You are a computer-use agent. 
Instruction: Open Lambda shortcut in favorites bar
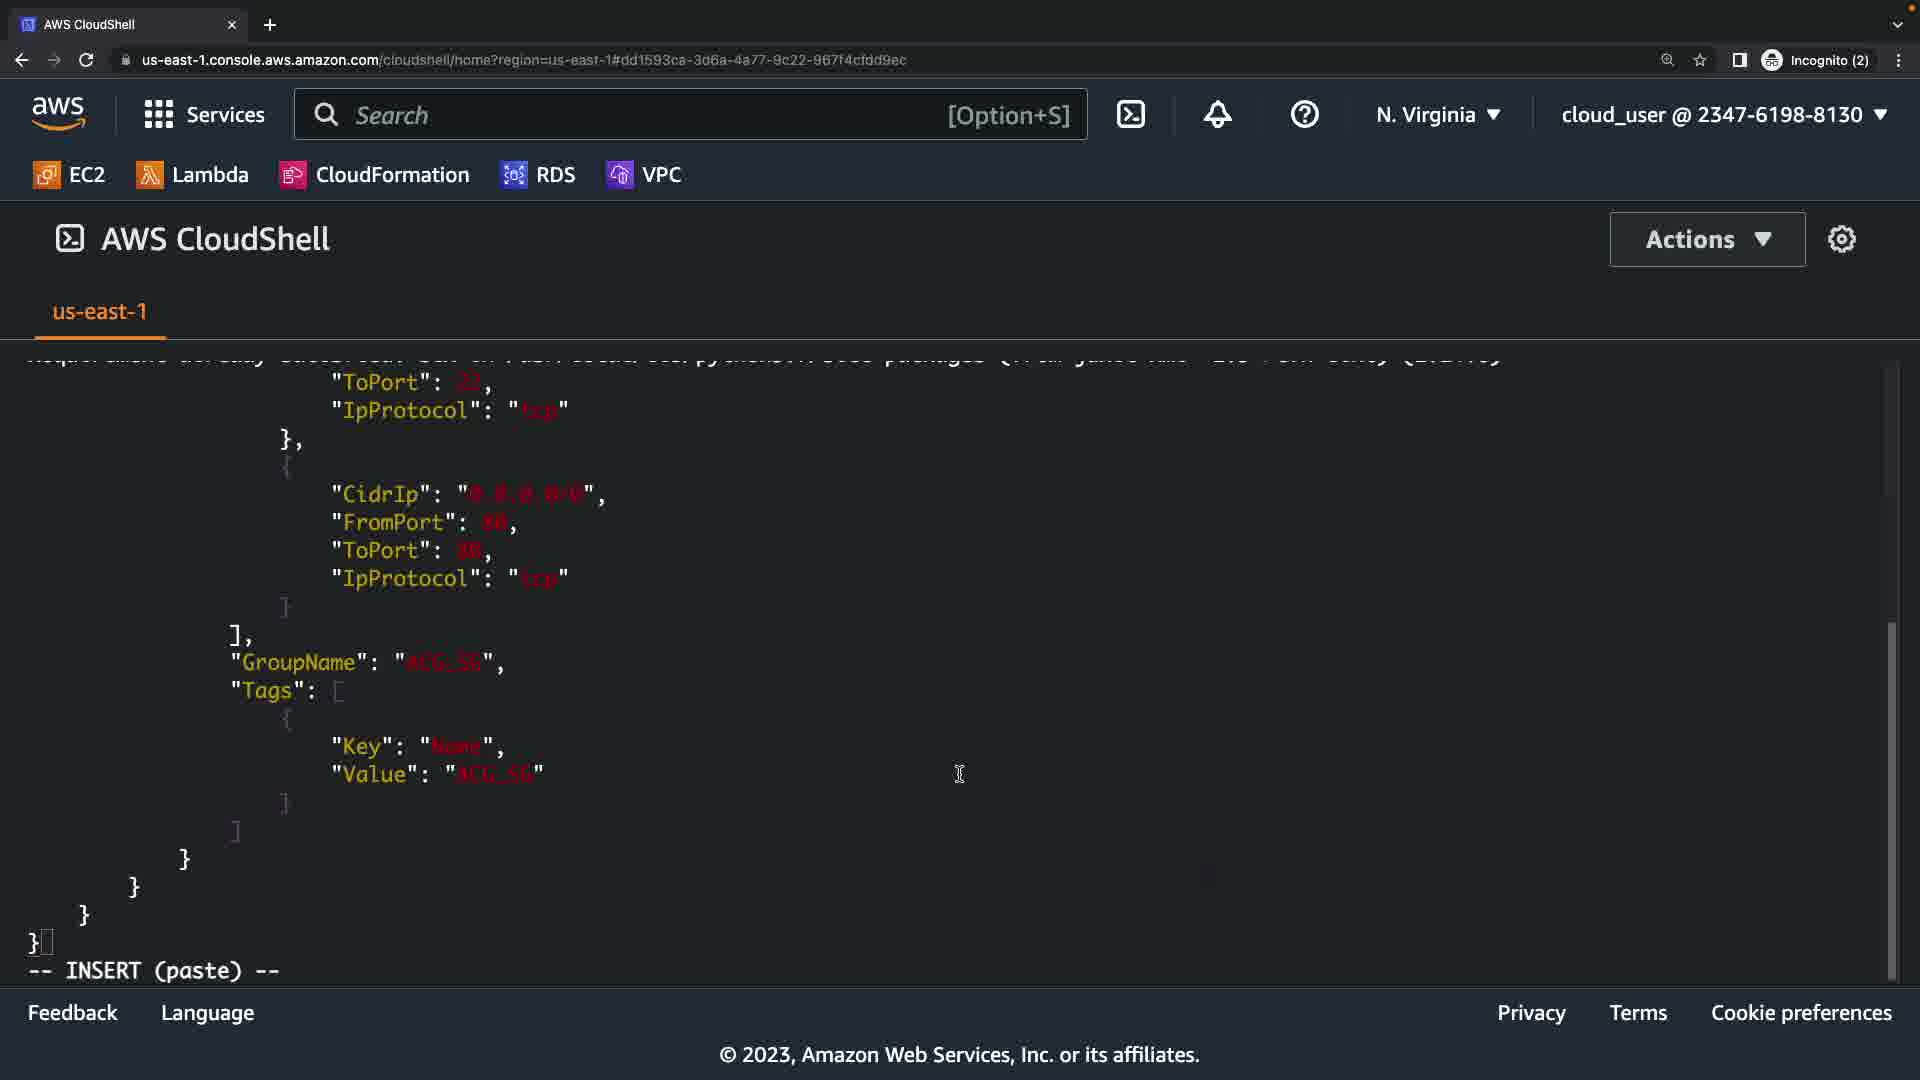tap(192, 175)
